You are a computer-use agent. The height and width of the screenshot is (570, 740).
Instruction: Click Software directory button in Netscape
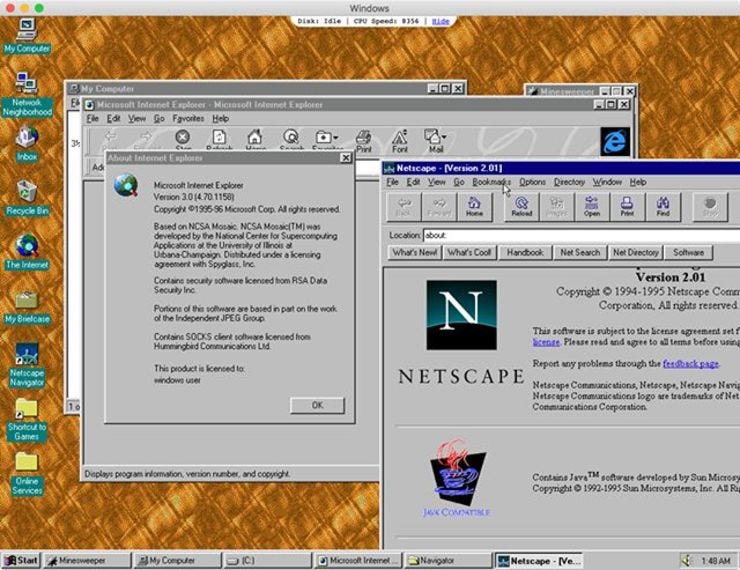point(688,253)
